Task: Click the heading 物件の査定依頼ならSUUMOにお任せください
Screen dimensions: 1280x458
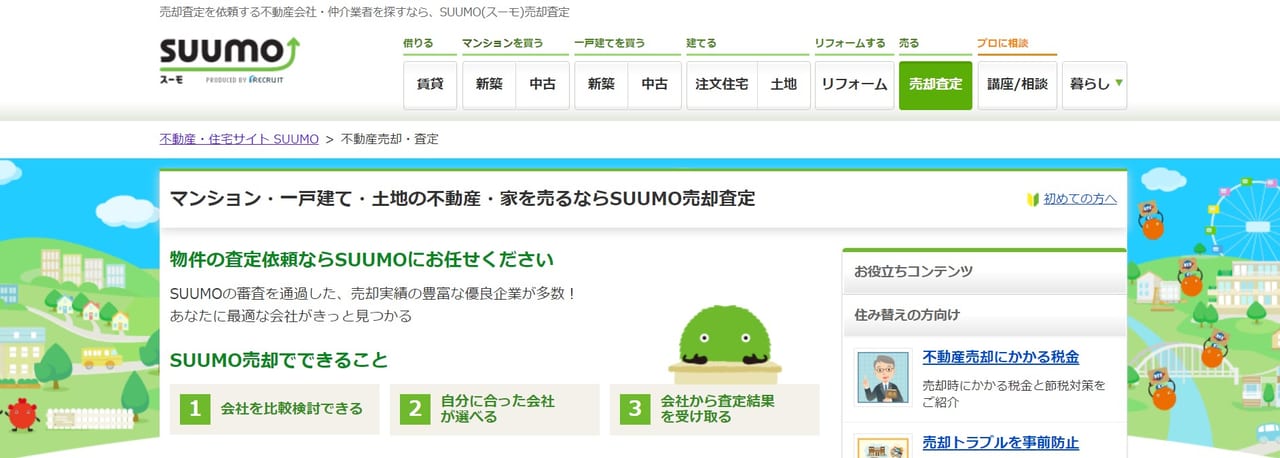Action: pyautogui.click(x=362, y=260)
